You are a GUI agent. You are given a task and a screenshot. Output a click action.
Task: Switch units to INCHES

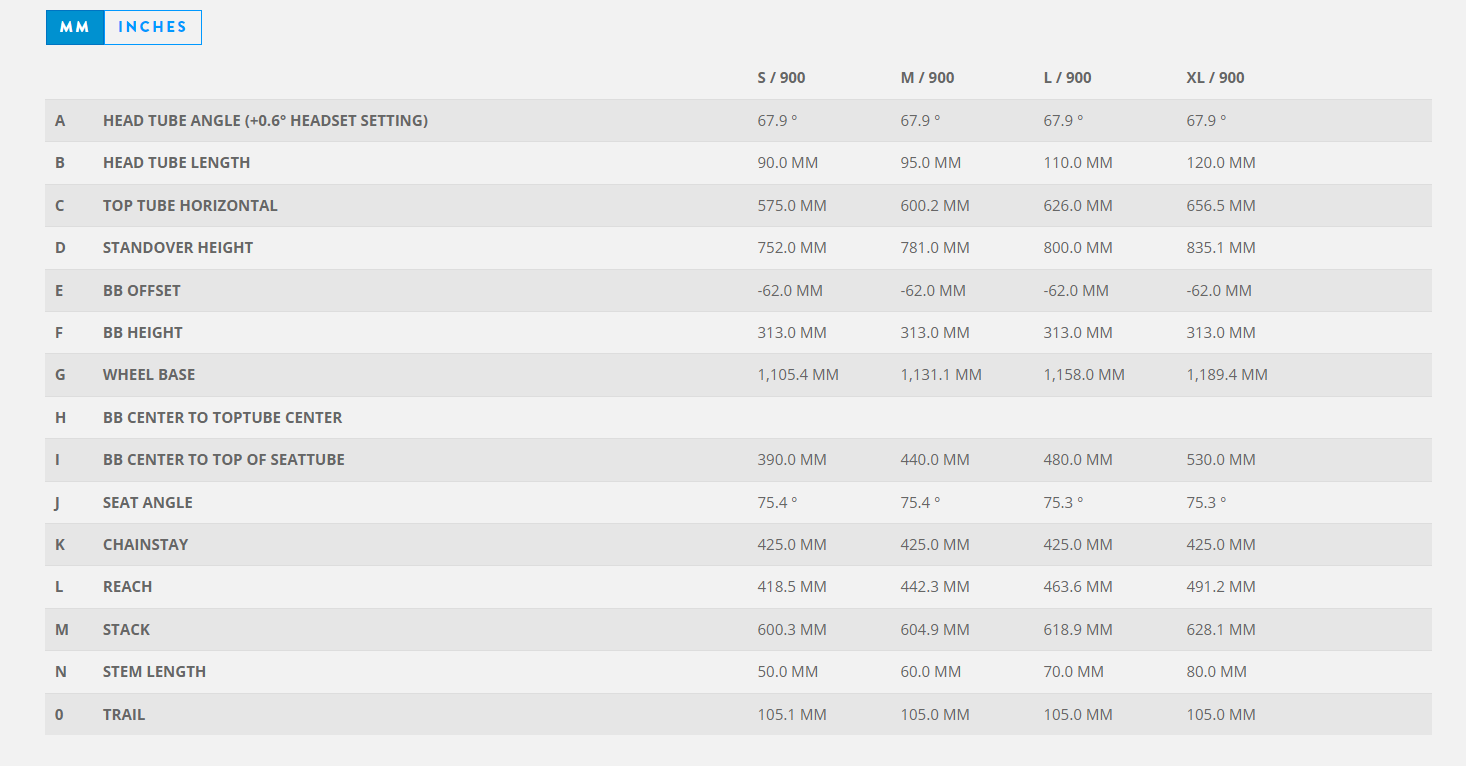click(x=152, y=27)
